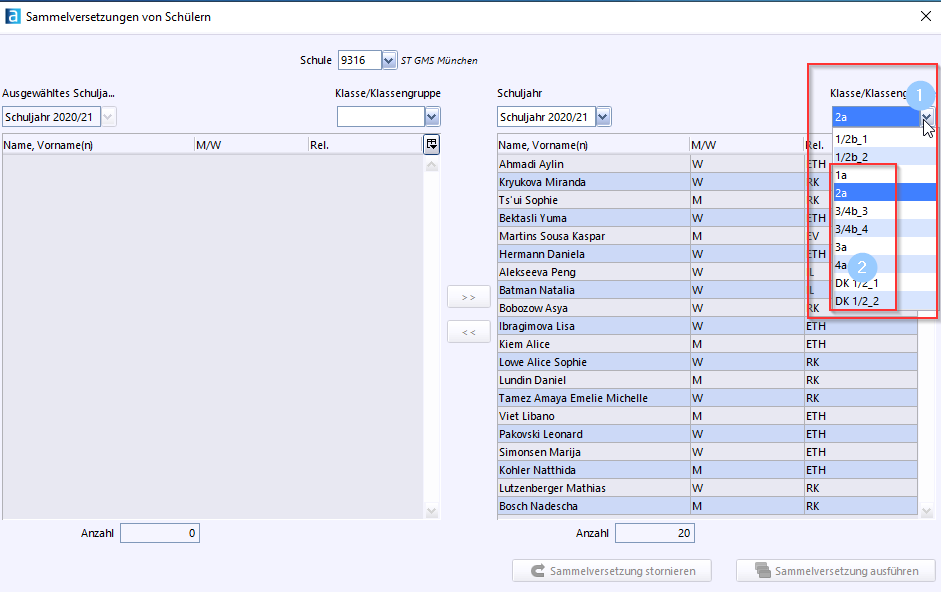Viewport: 941px width, 592px height.
Task: Select class 1/2b_2 from dropdown list
Action: pos(884,157)
